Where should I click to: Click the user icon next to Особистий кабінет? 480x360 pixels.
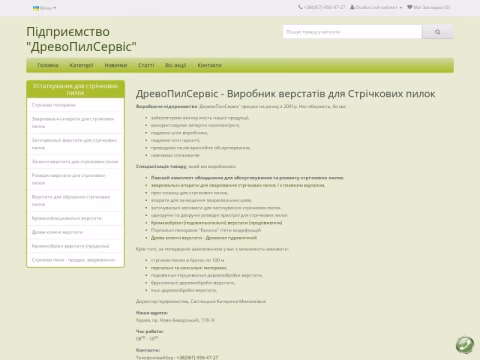352,7
